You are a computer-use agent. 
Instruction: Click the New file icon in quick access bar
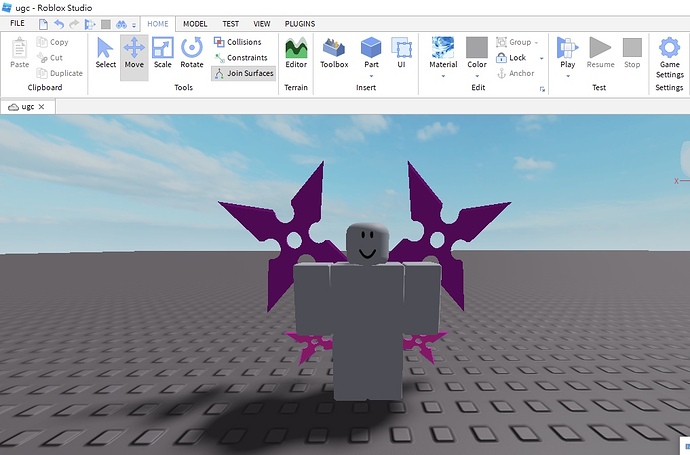(x=43, y=24)
